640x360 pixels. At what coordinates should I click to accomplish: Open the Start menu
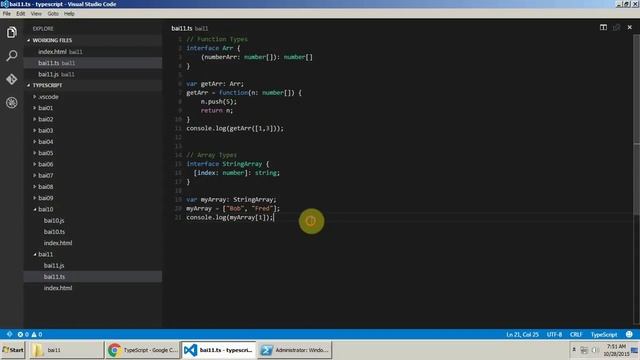[x=13, y=350]
